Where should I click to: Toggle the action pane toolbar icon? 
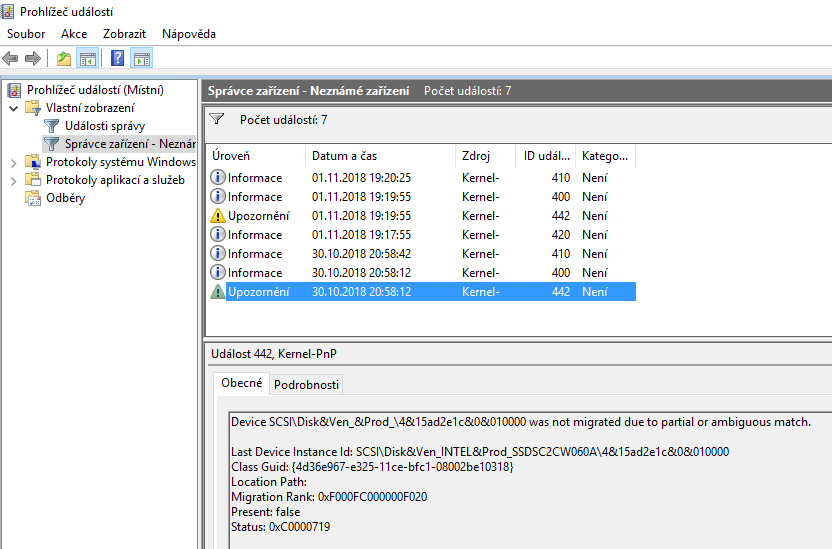[x=142, y=58]
